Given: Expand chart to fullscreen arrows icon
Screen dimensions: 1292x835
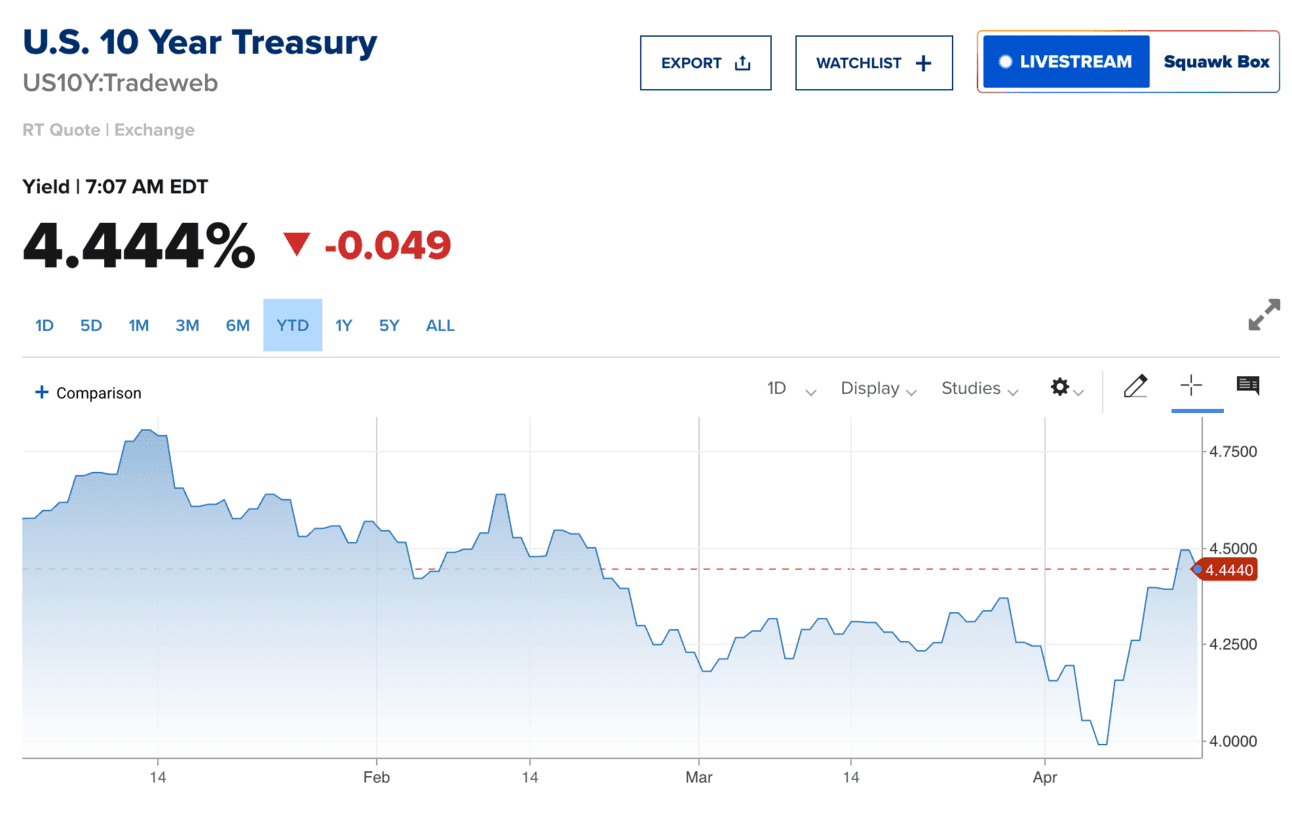Looking at the screenshot, I should (x=1265, y=315).
